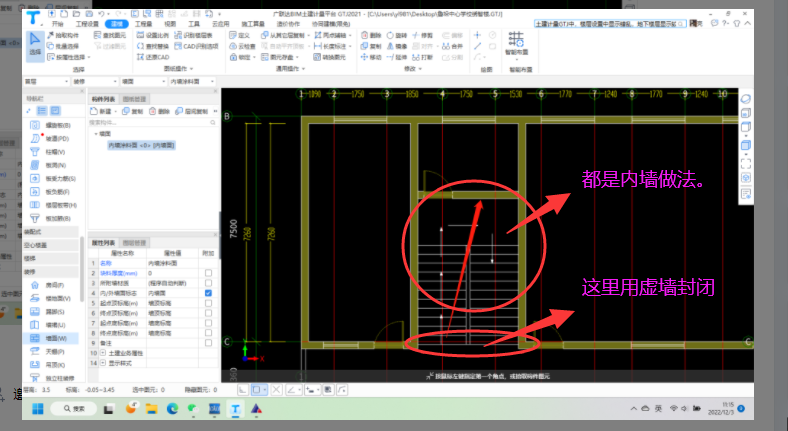This screenshot has width=788, height=431.
Task: Open the 工程量 ribbon tab
Action: pos(143,24)
